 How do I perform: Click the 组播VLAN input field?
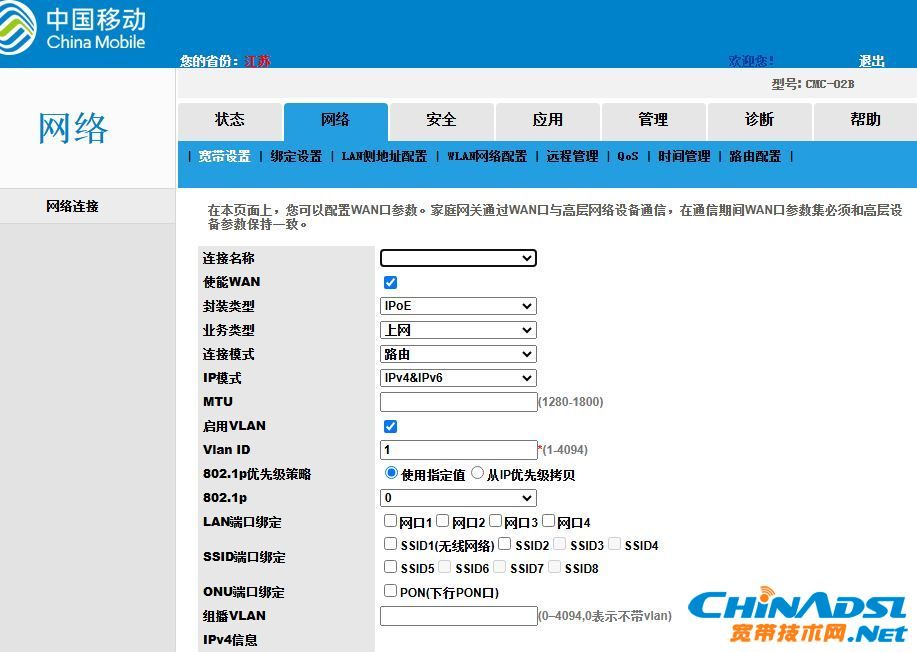pyautogui.click(x=458, y=616)
